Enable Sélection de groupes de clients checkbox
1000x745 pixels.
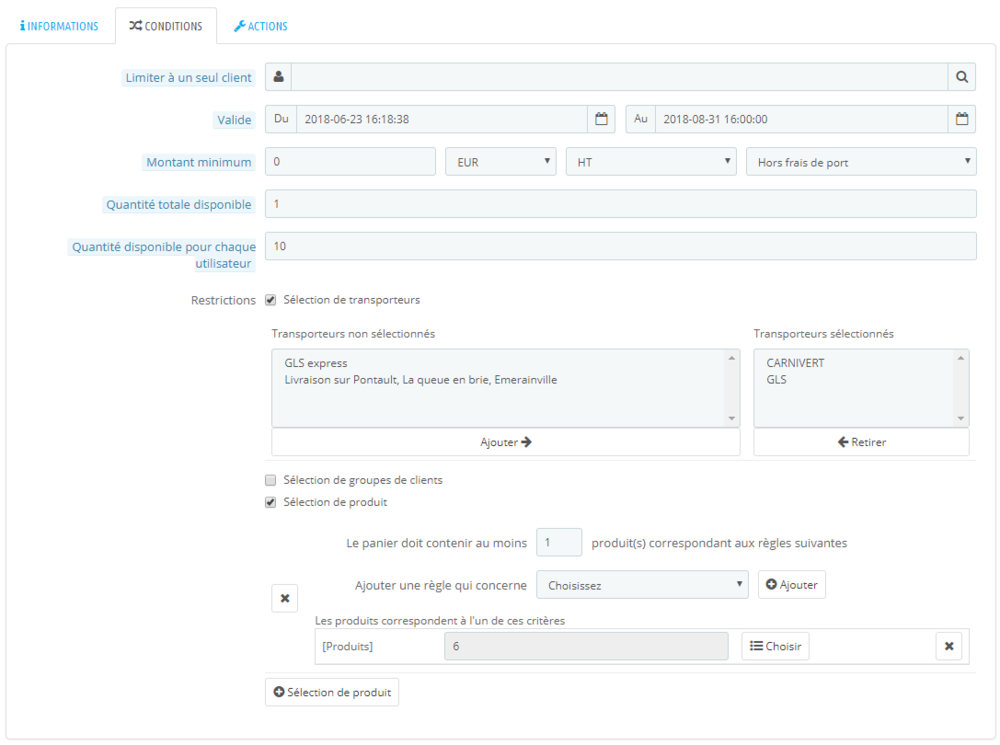pyautogui.click(x=270, y=480)
